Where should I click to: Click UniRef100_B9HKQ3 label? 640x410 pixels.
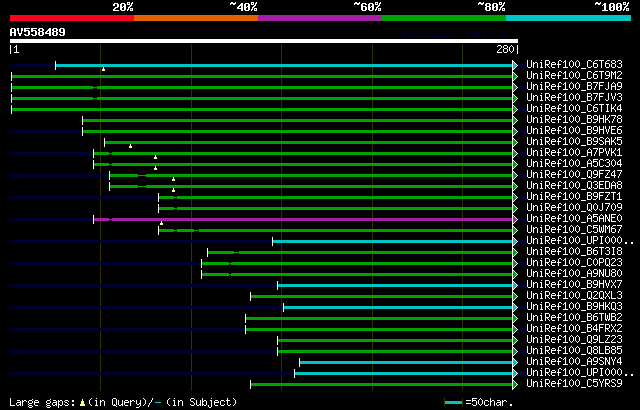[574, 307]
